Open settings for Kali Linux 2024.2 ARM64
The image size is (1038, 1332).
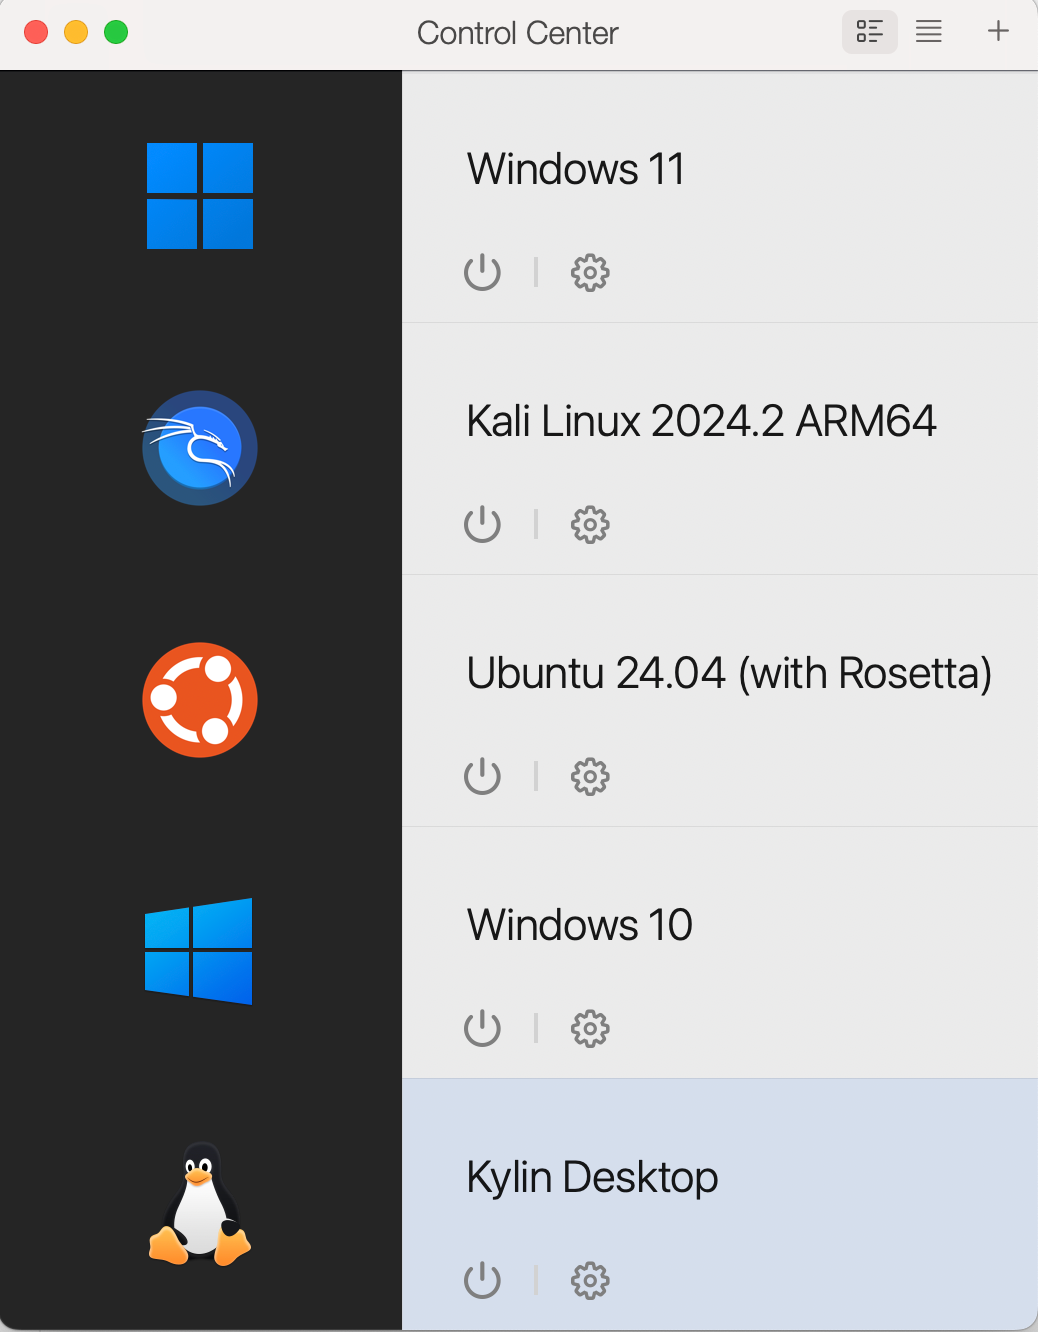590,524
